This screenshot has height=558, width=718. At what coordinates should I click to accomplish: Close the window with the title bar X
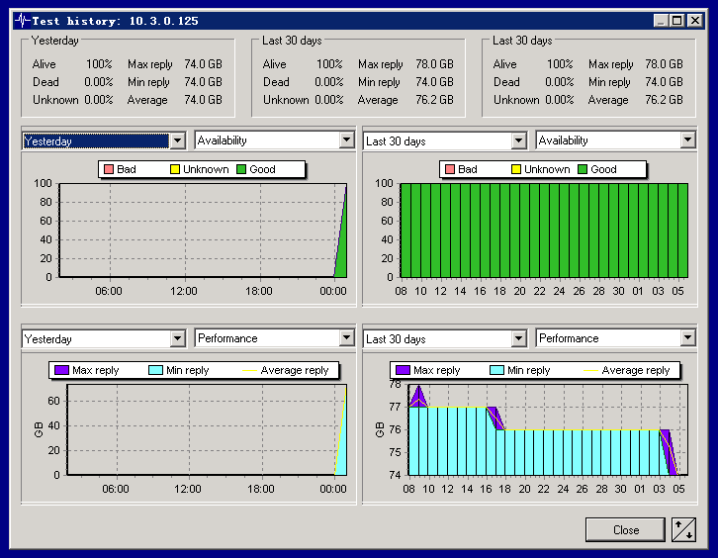tap(695, 21)
